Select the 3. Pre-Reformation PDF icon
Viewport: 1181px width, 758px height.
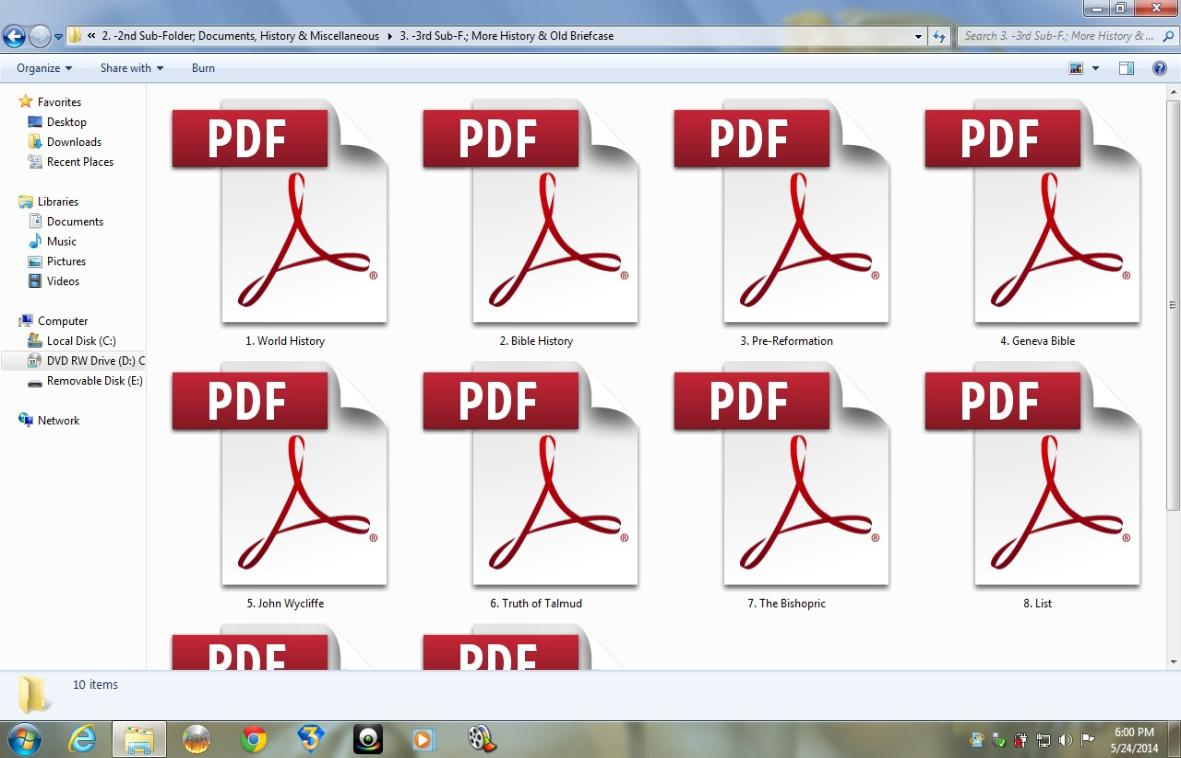coord(782,212)
